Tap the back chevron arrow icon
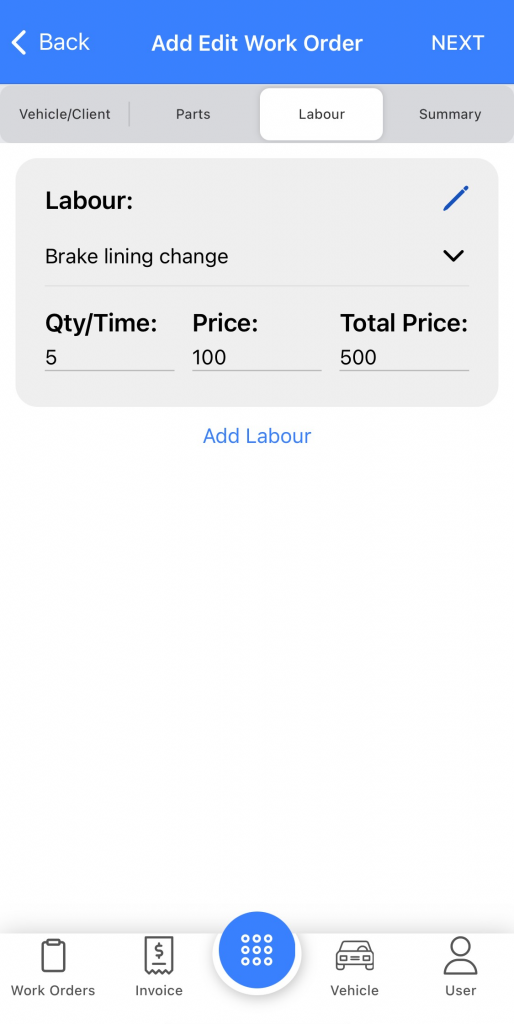514x1024 pixels. (19, 42)
